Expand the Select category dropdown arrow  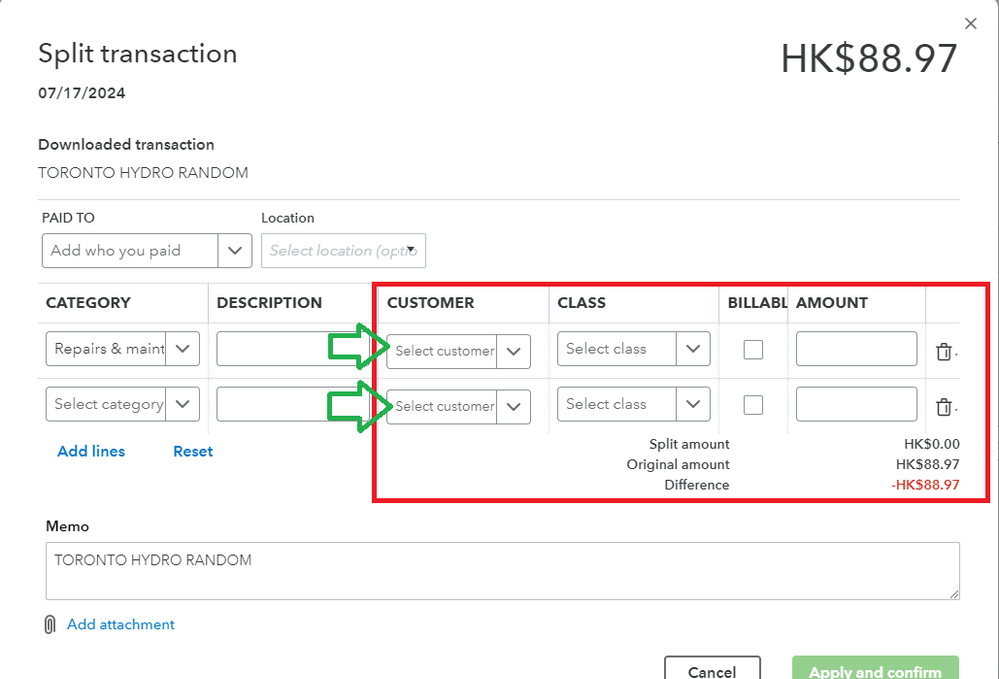pyautogui.click(x=182, y=404)
